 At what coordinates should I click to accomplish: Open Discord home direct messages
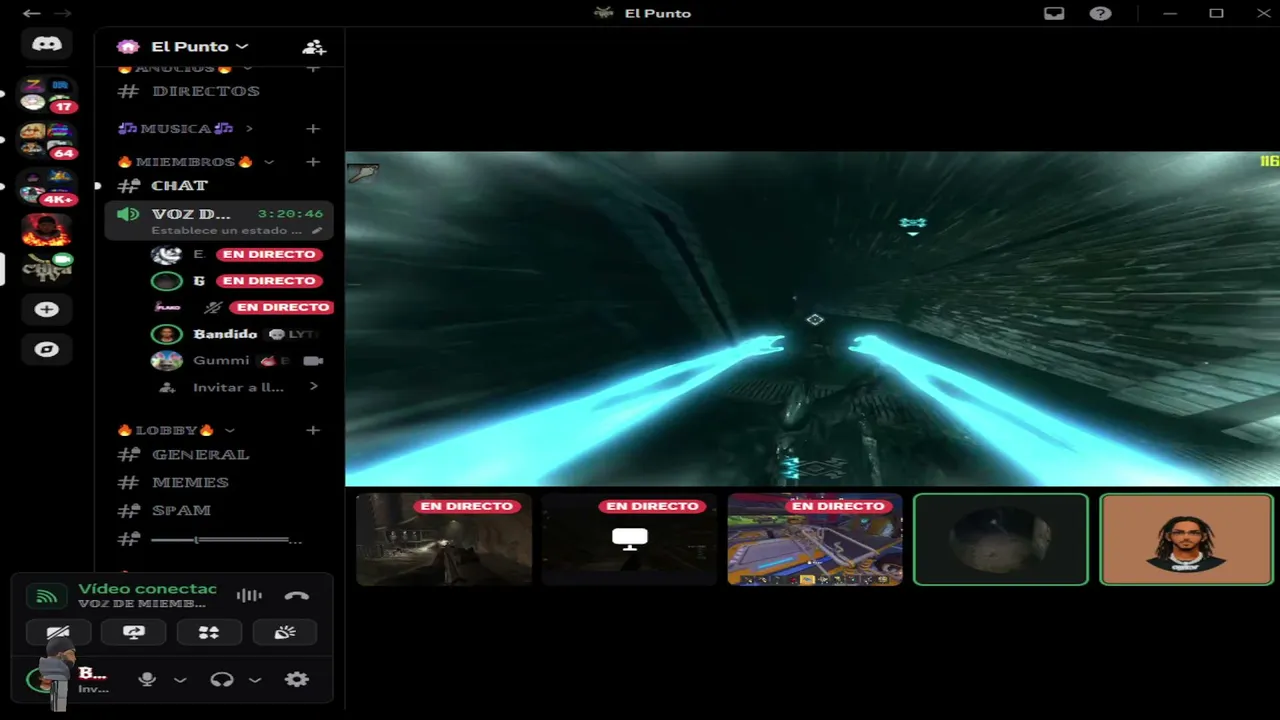point(46,44)
